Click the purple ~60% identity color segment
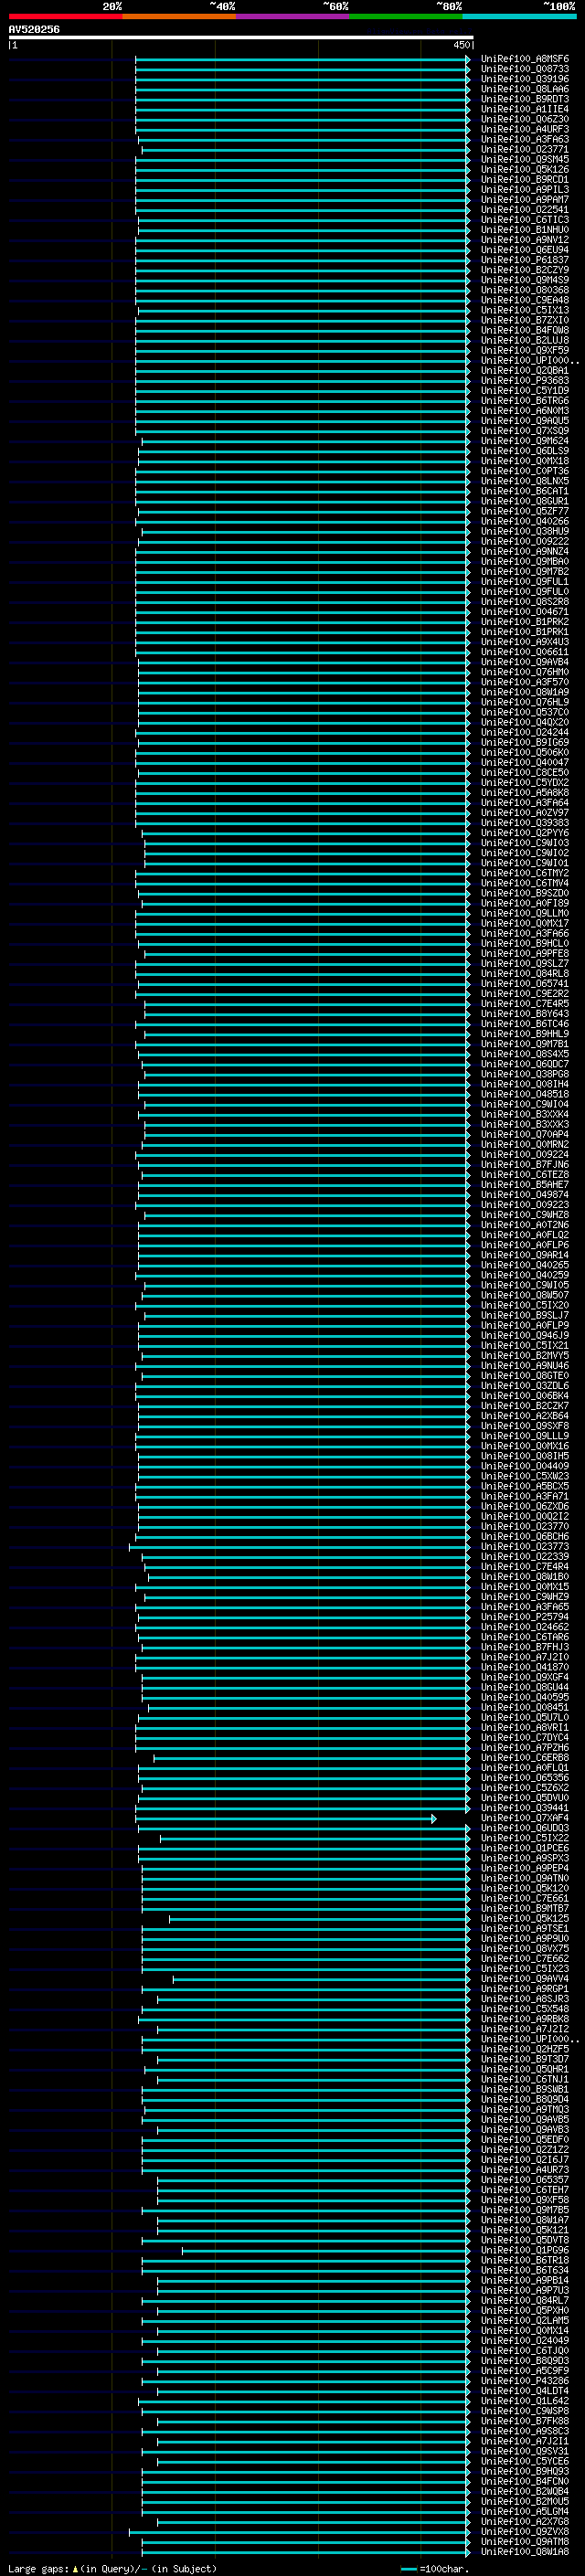The width and height of the screenshot is (585, 2576). pos(292,16)
